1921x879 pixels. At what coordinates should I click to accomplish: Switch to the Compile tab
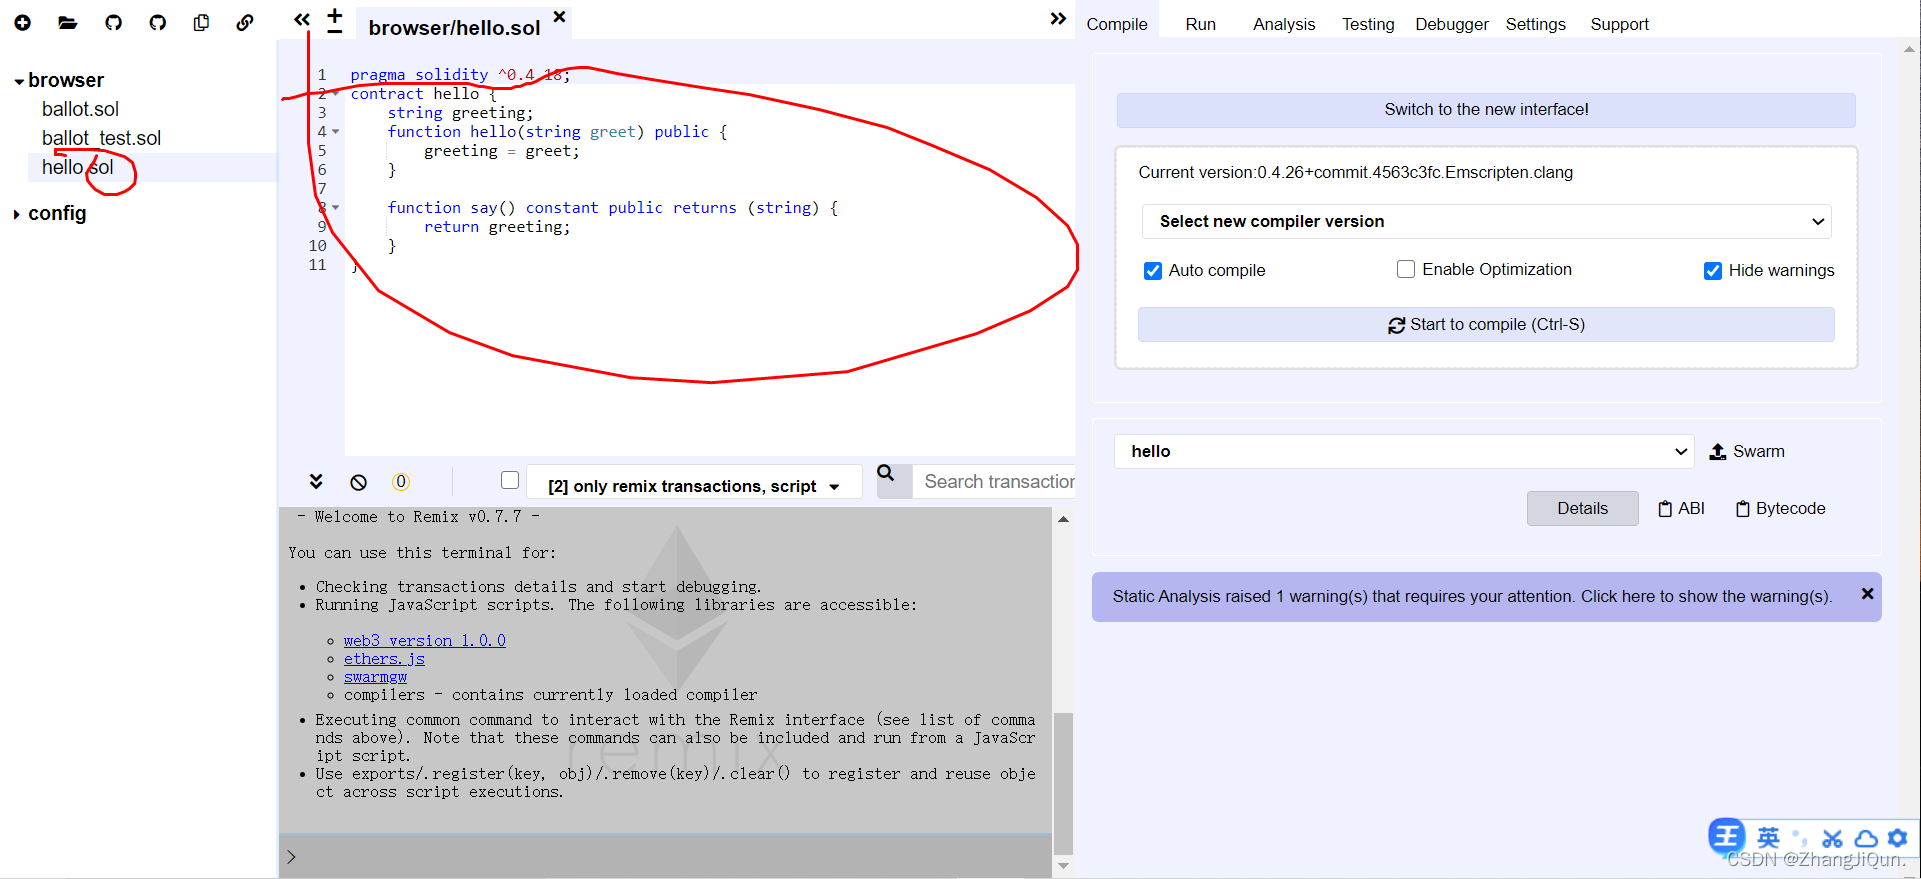(x=1117, y=24)
